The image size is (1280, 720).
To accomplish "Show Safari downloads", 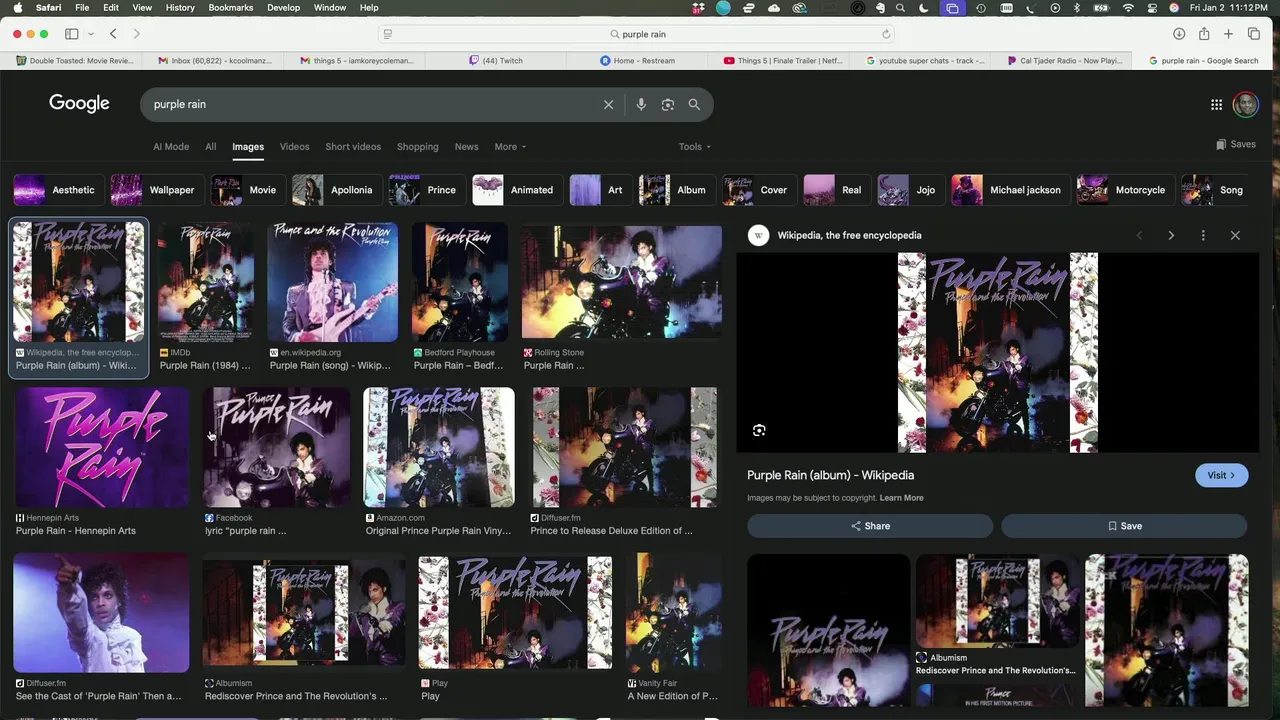I will [1179, 34].
